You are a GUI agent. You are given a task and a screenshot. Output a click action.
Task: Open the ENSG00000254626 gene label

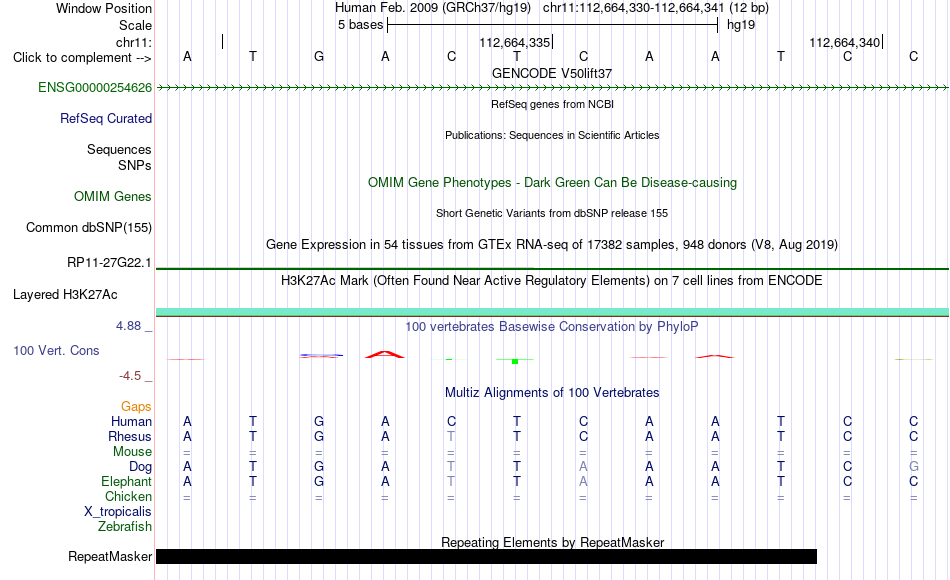(x=95, y=87)
